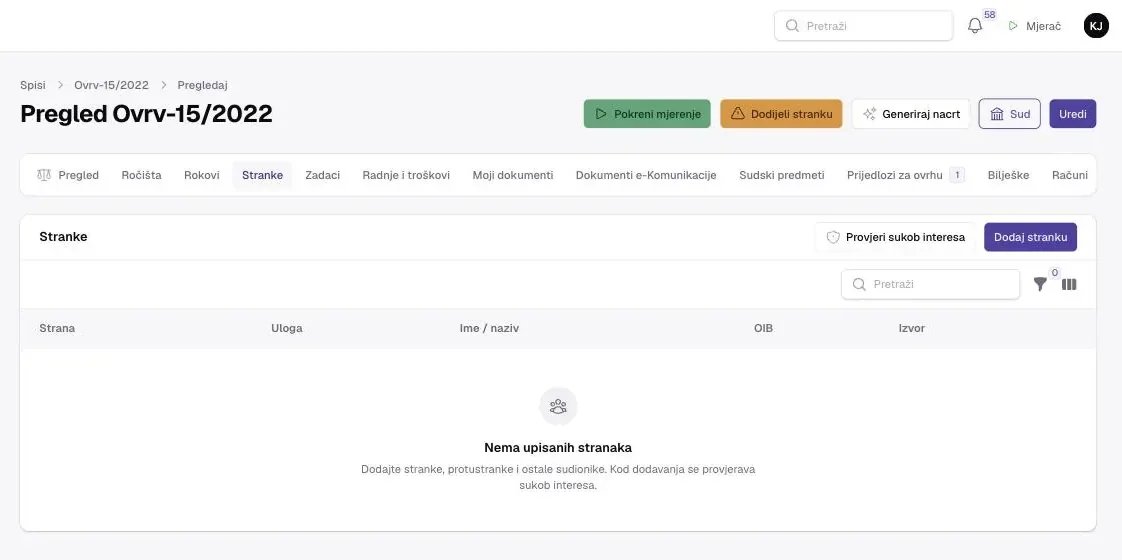Click the 1 badge beside Prijedlozi za ovrhu
This screenshot has height=560, width=1122.
click(957, 175)
